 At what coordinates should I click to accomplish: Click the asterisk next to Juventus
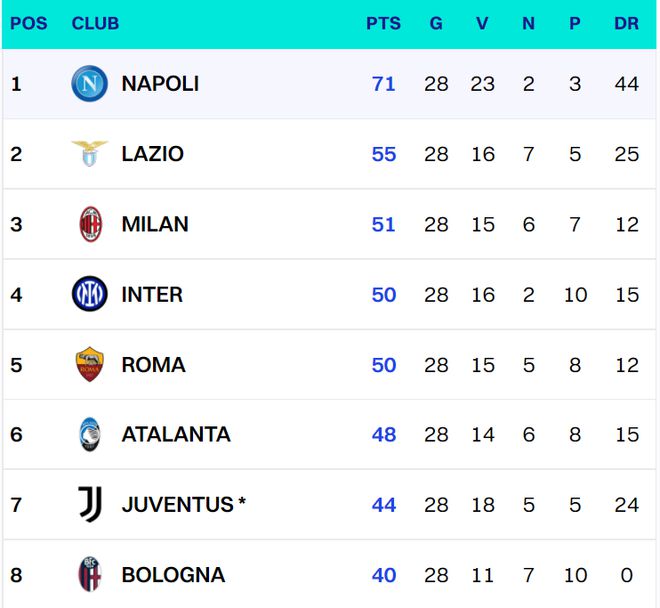tap(242, 501)
